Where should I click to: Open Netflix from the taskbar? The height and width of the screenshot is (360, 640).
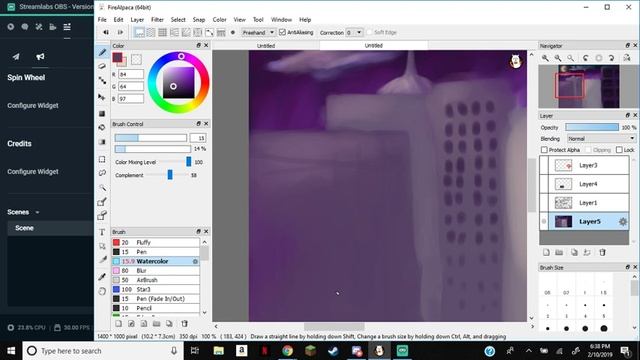(x=264, y=351)
